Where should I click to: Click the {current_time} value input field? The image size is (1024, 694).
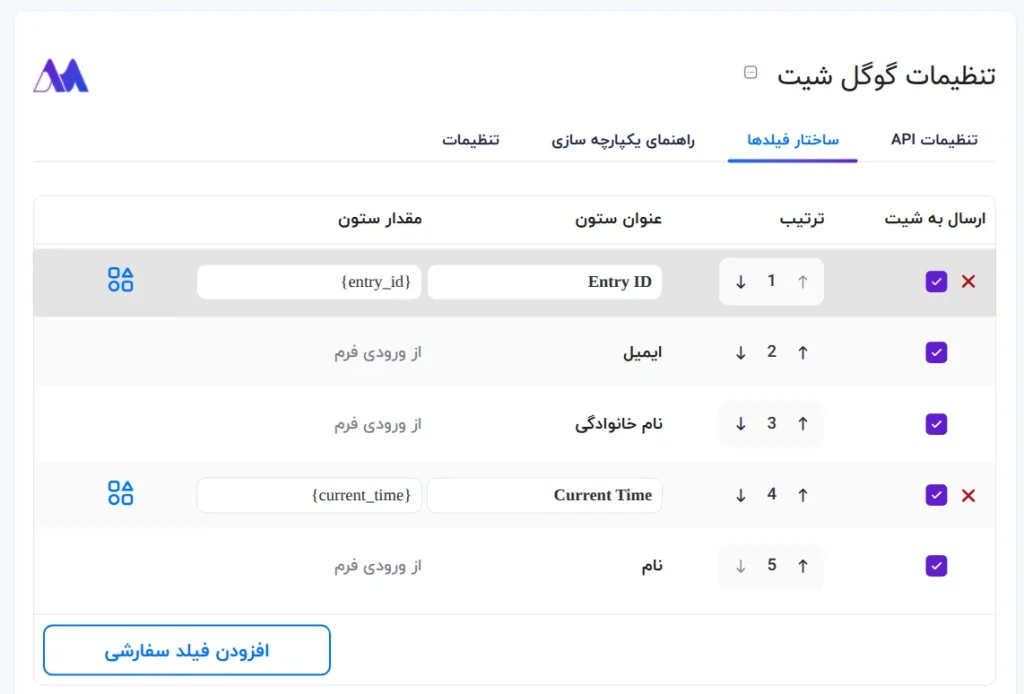coord(309,495)
